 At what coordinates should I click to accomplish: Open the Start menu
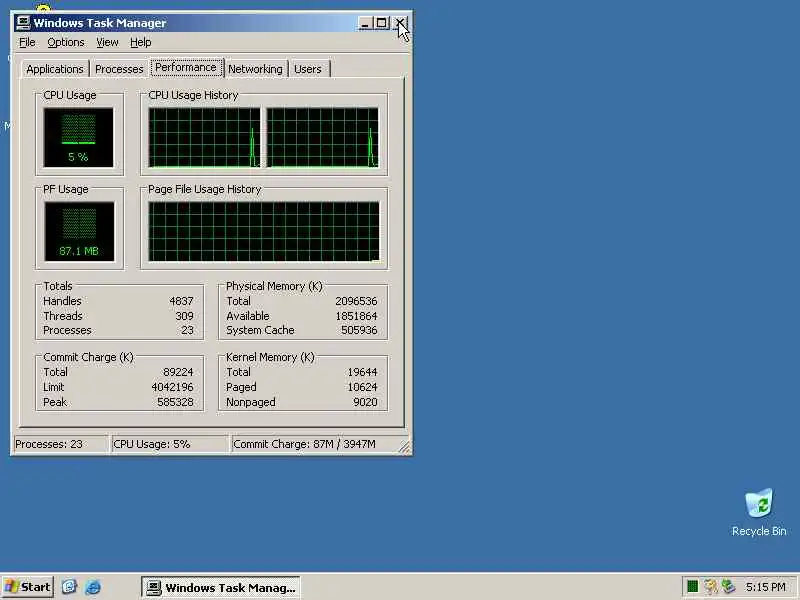(x=28, y=587)
